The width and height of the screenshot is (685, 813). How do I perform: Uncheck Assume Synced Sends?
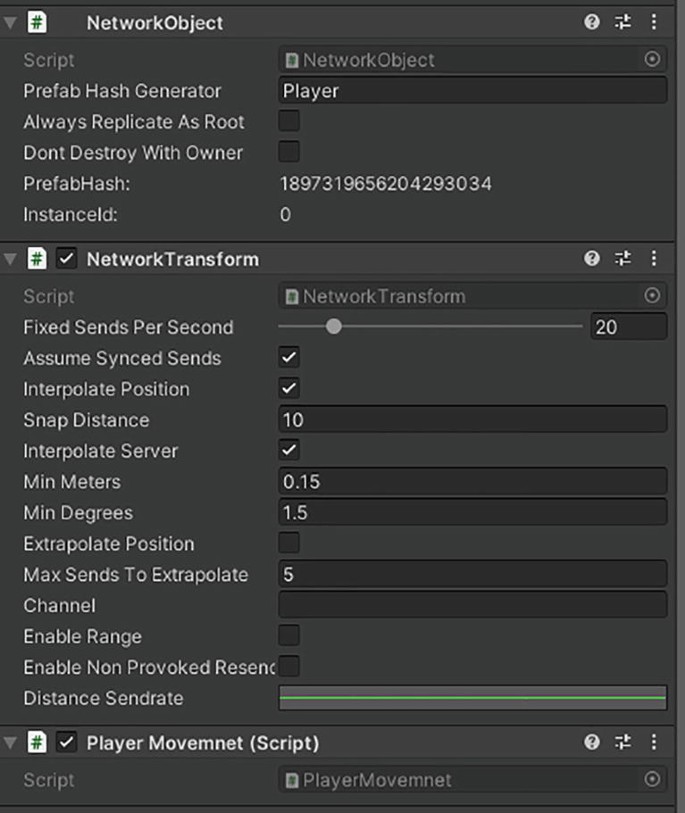[289, 357]
